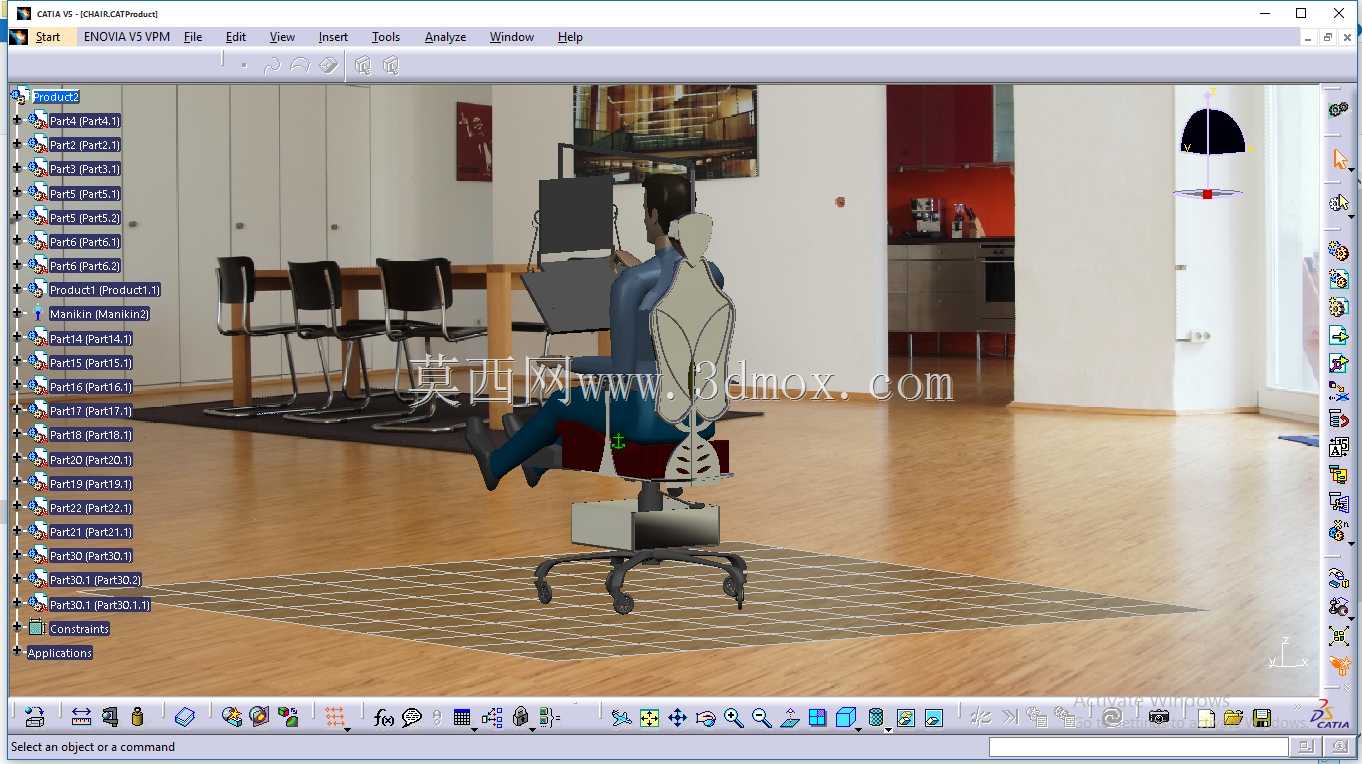Image resolution: width=1362 pixels, height=764 pixels.
Task: Click the Assembly gears icon atop right toolbar
Action: pyautogui.click(x=1338, y=109)
